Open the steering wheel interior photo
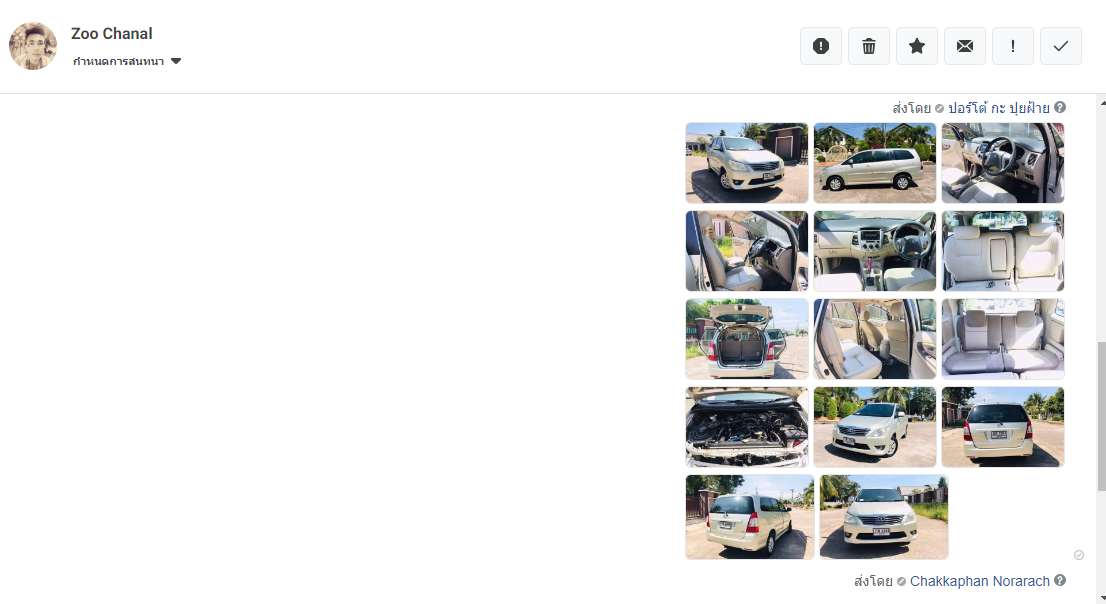The width and height of the screenshot is (1106, 604). pos(1002,163)
